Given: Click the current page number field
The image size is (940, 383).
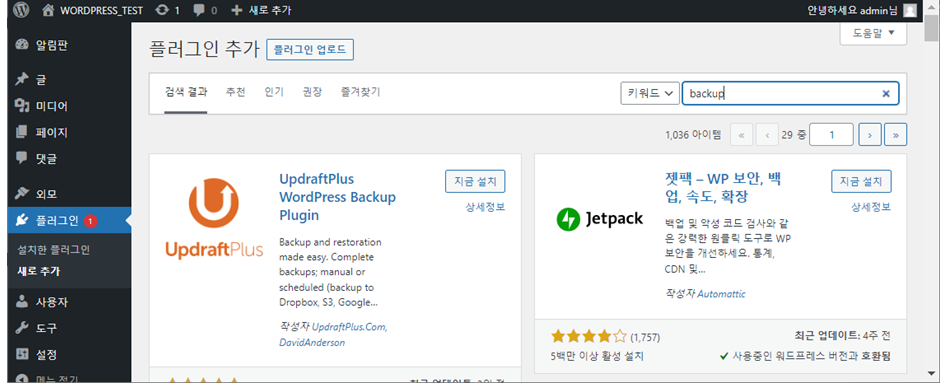Looking at the screenshot, I should [x=831, y=135].
